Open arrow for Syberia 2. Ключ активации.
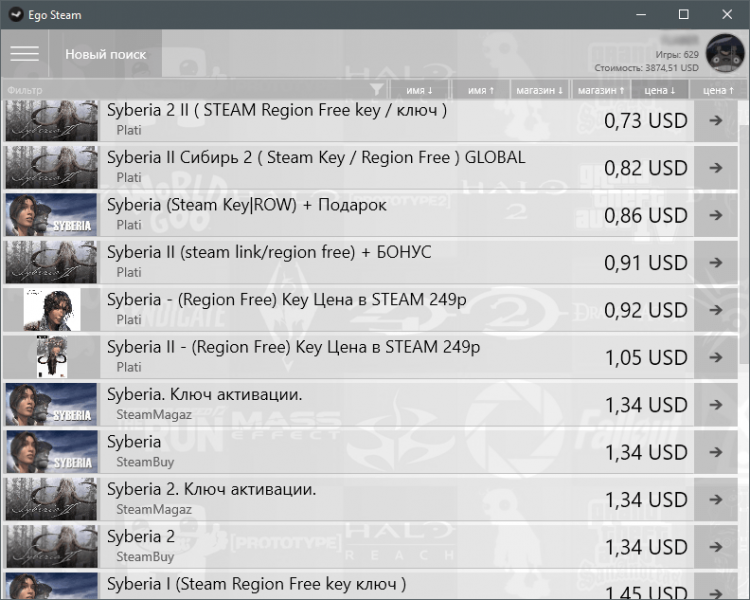The height and width of the screenshot is (600, 750). pyautogui.click(x=716, y=500)
